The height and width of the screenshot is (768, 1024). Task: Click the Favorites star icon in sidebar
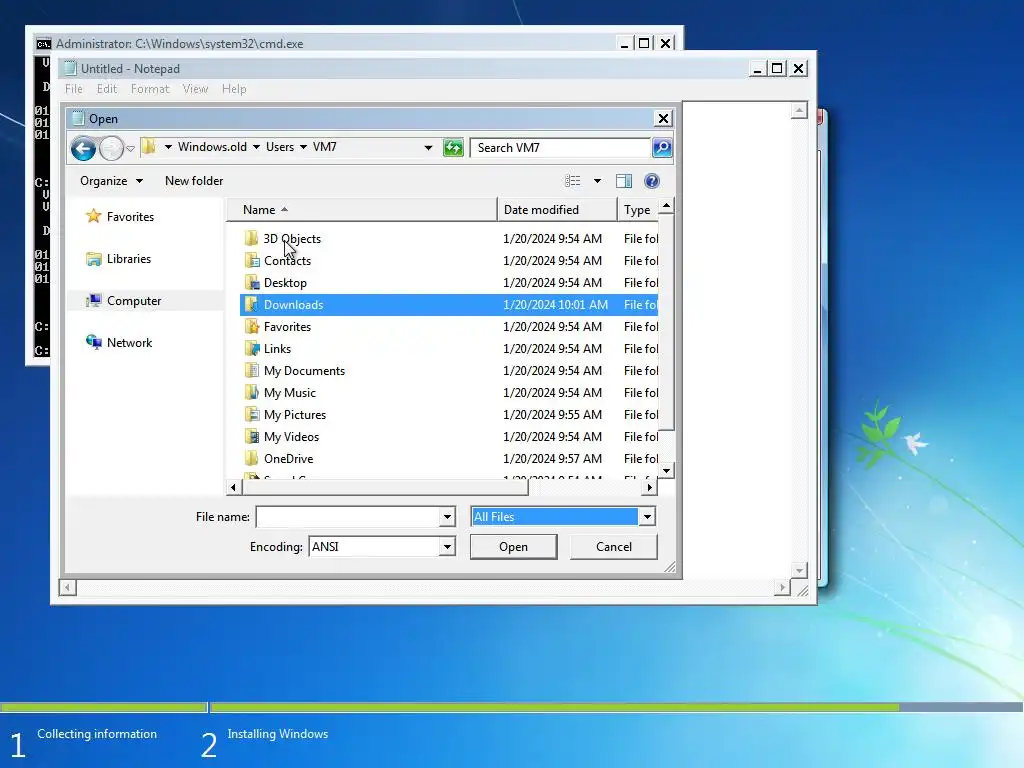pyautogui.click(x=94, y=216)
